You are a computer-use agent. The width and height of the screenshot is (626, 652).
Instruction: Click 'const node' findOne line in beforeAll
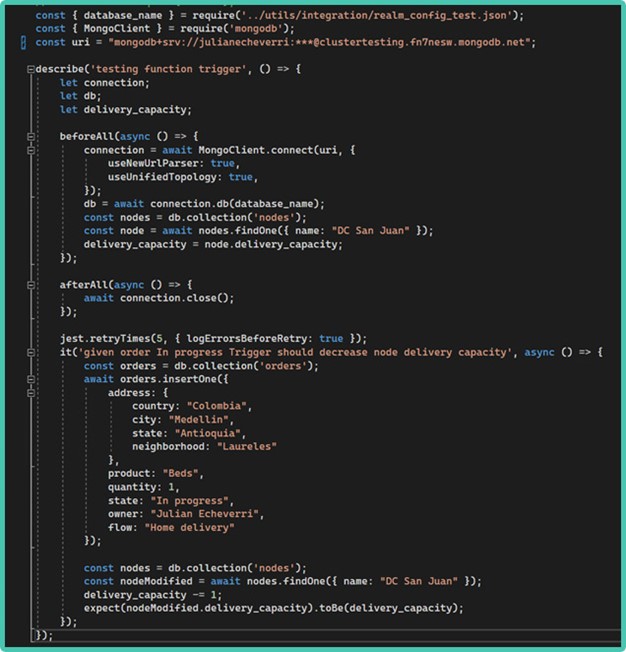tap(258, 231)
